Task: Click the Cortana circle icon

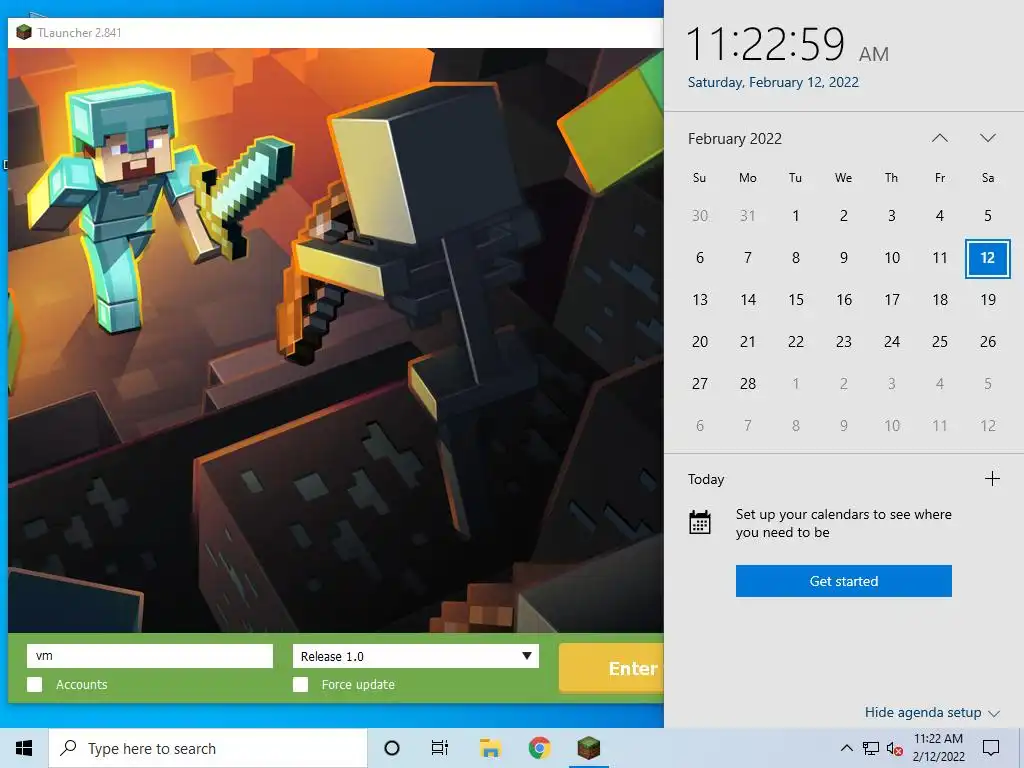Action: pyautogui.click(x=391, y=748)
